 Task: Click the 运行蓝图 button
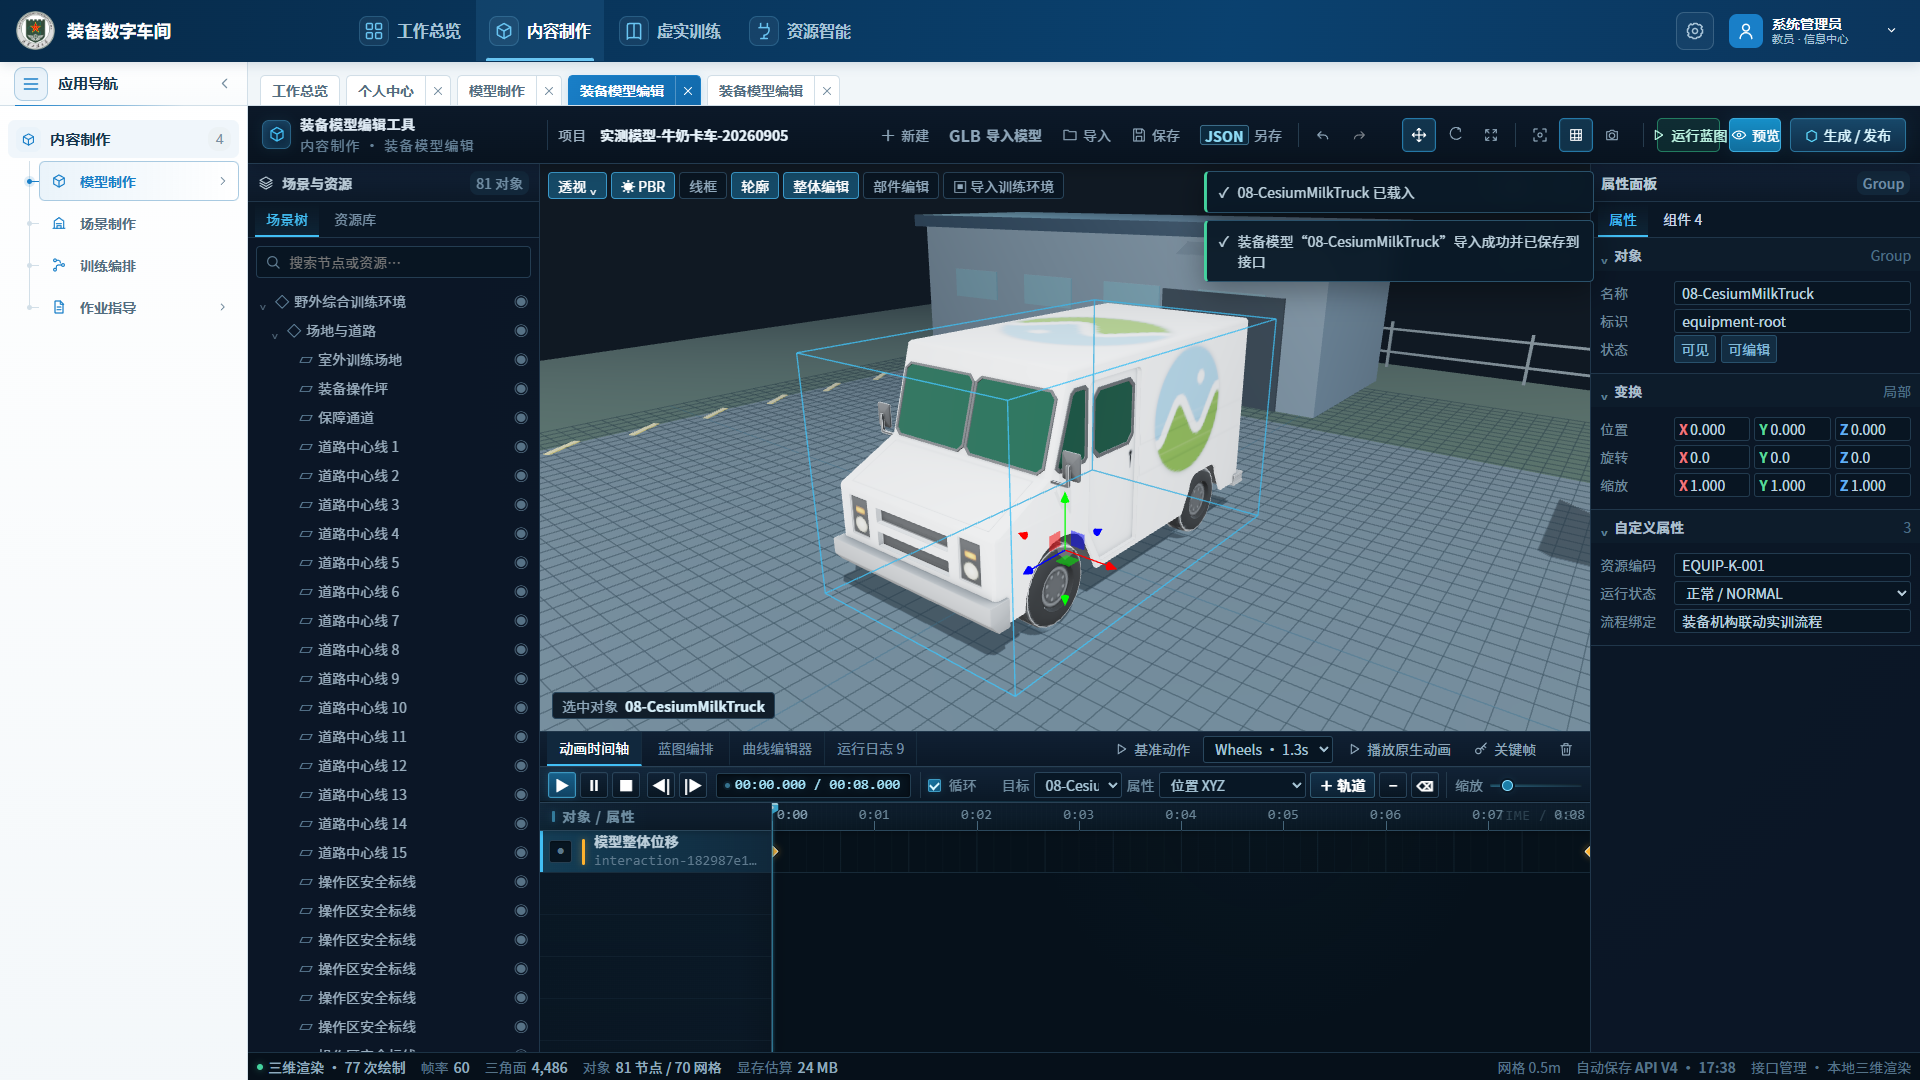tap(1688, 135)
